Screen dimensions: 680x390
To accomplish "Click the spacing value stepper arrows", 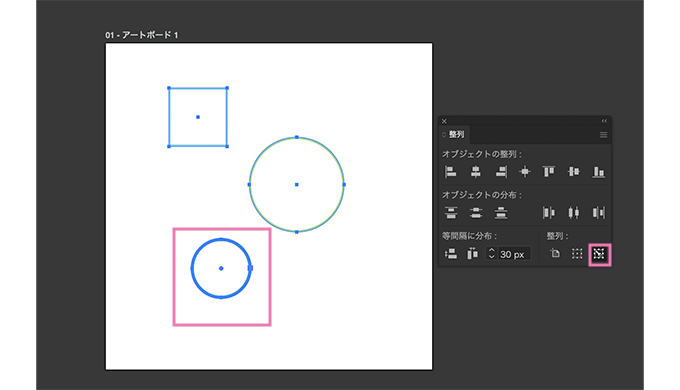I will (491, 254).
